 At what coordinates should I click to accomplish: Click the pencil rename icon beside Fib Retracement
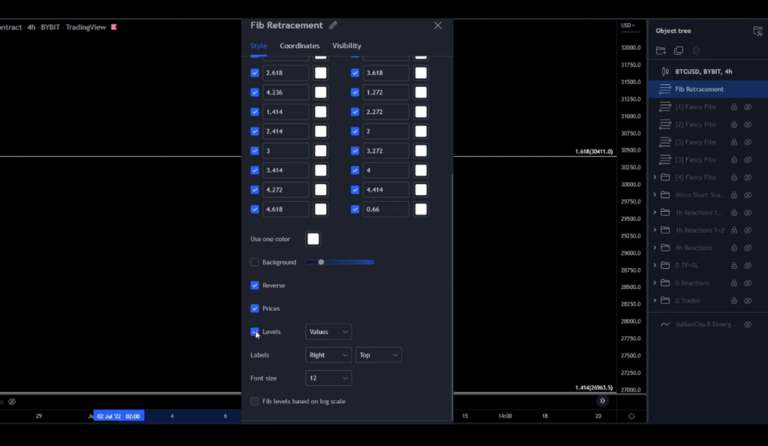click(333, 25)
